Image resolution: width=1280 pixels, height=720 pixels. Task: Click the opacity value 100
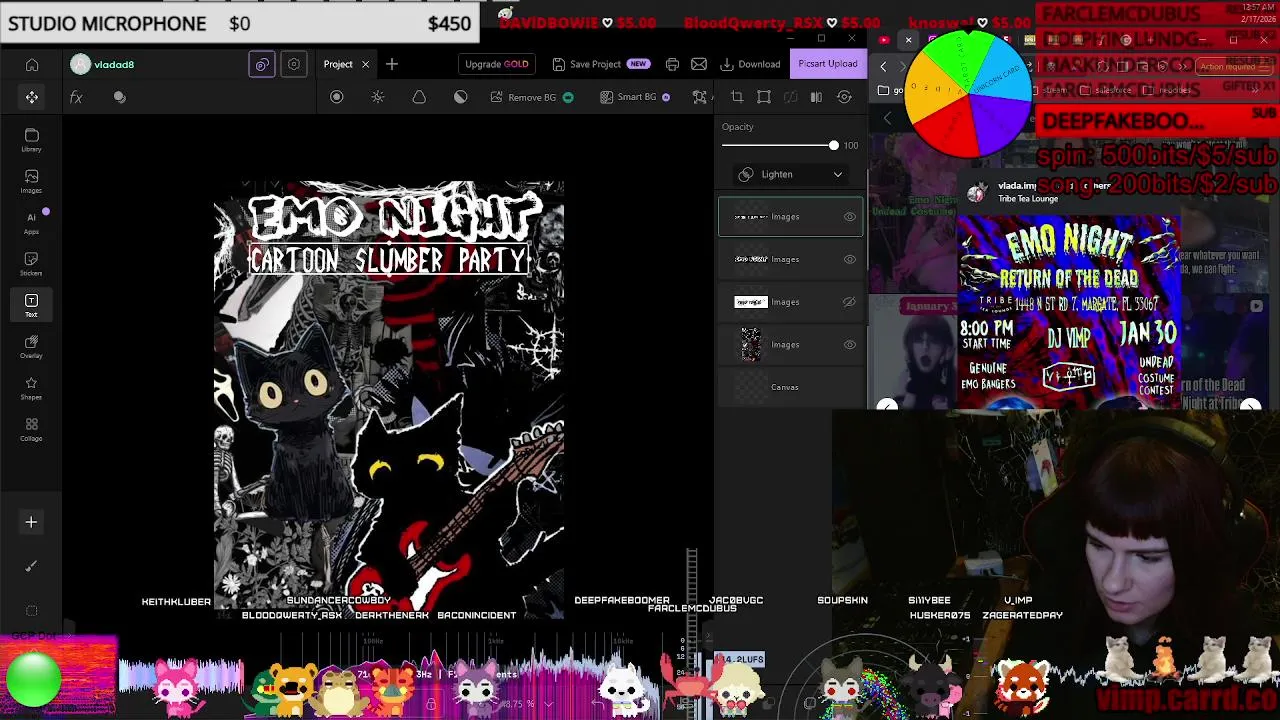point(850,146)
